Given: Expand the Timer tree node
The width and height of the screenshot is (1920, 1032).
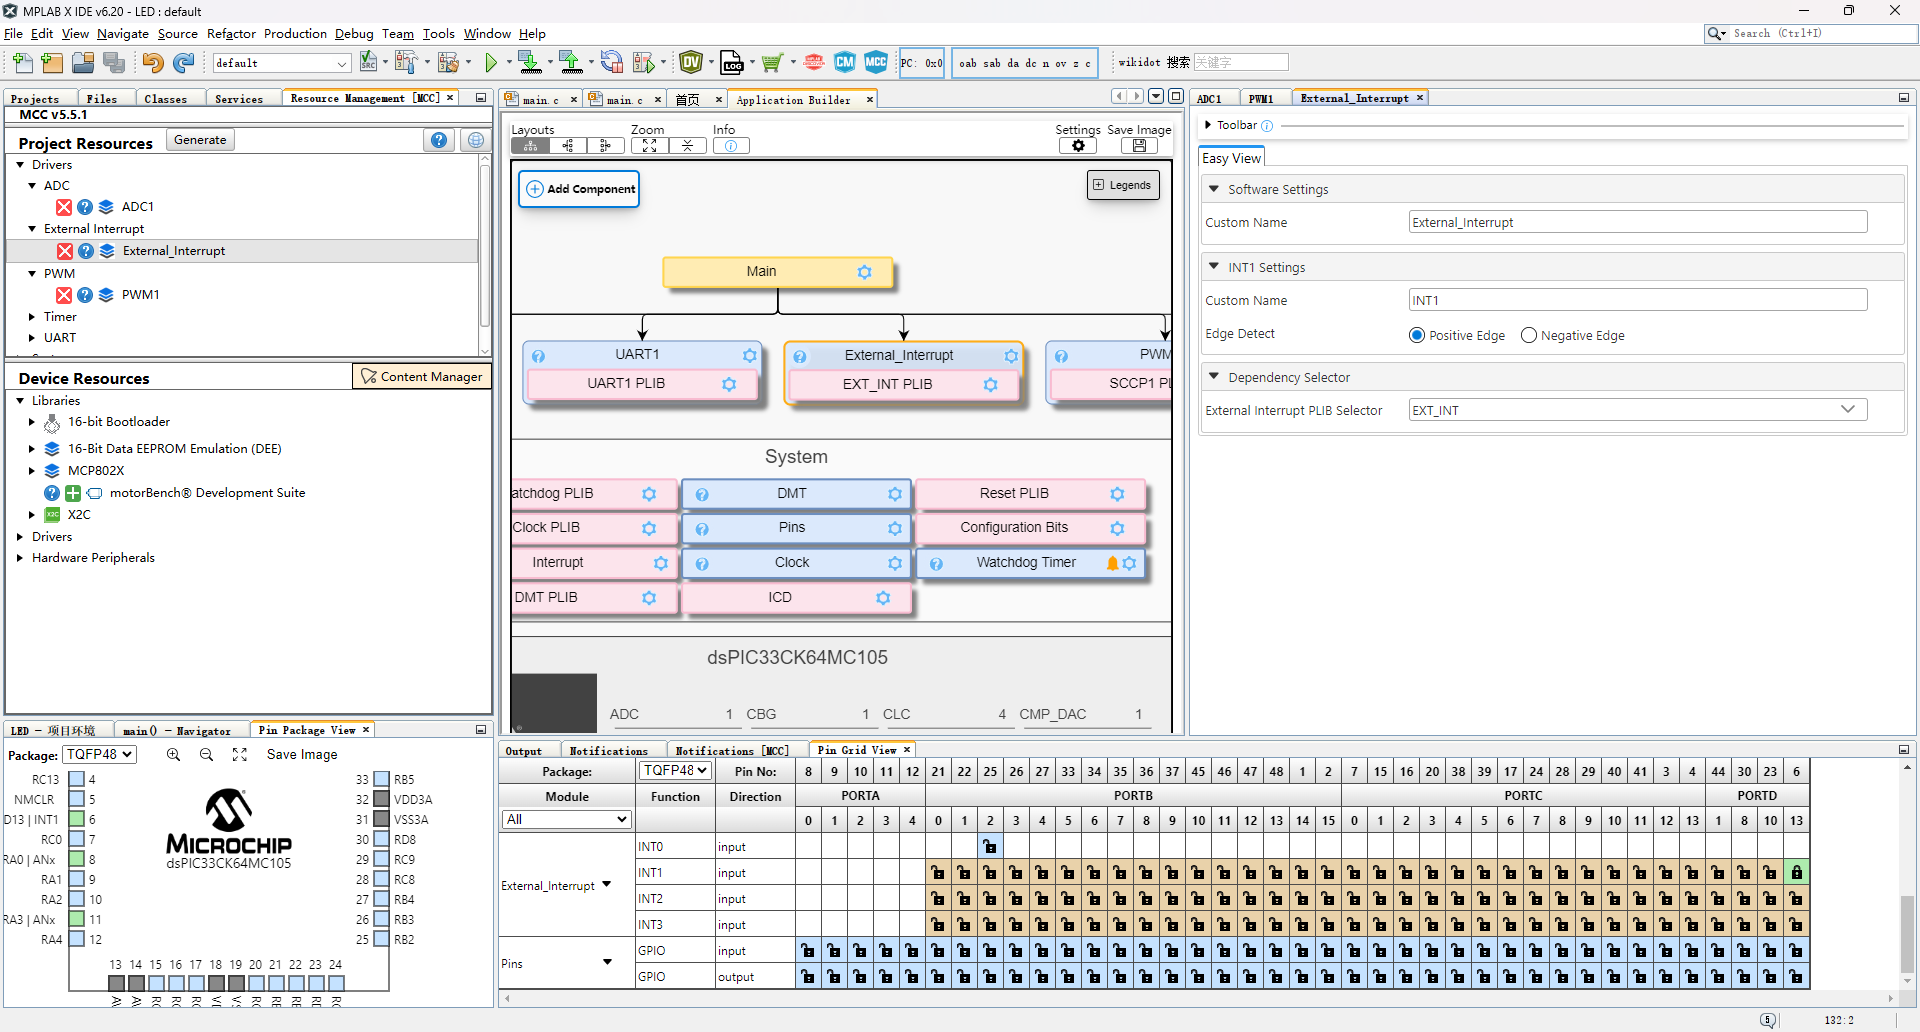Looking at the screenshot, I should (32, 317).
